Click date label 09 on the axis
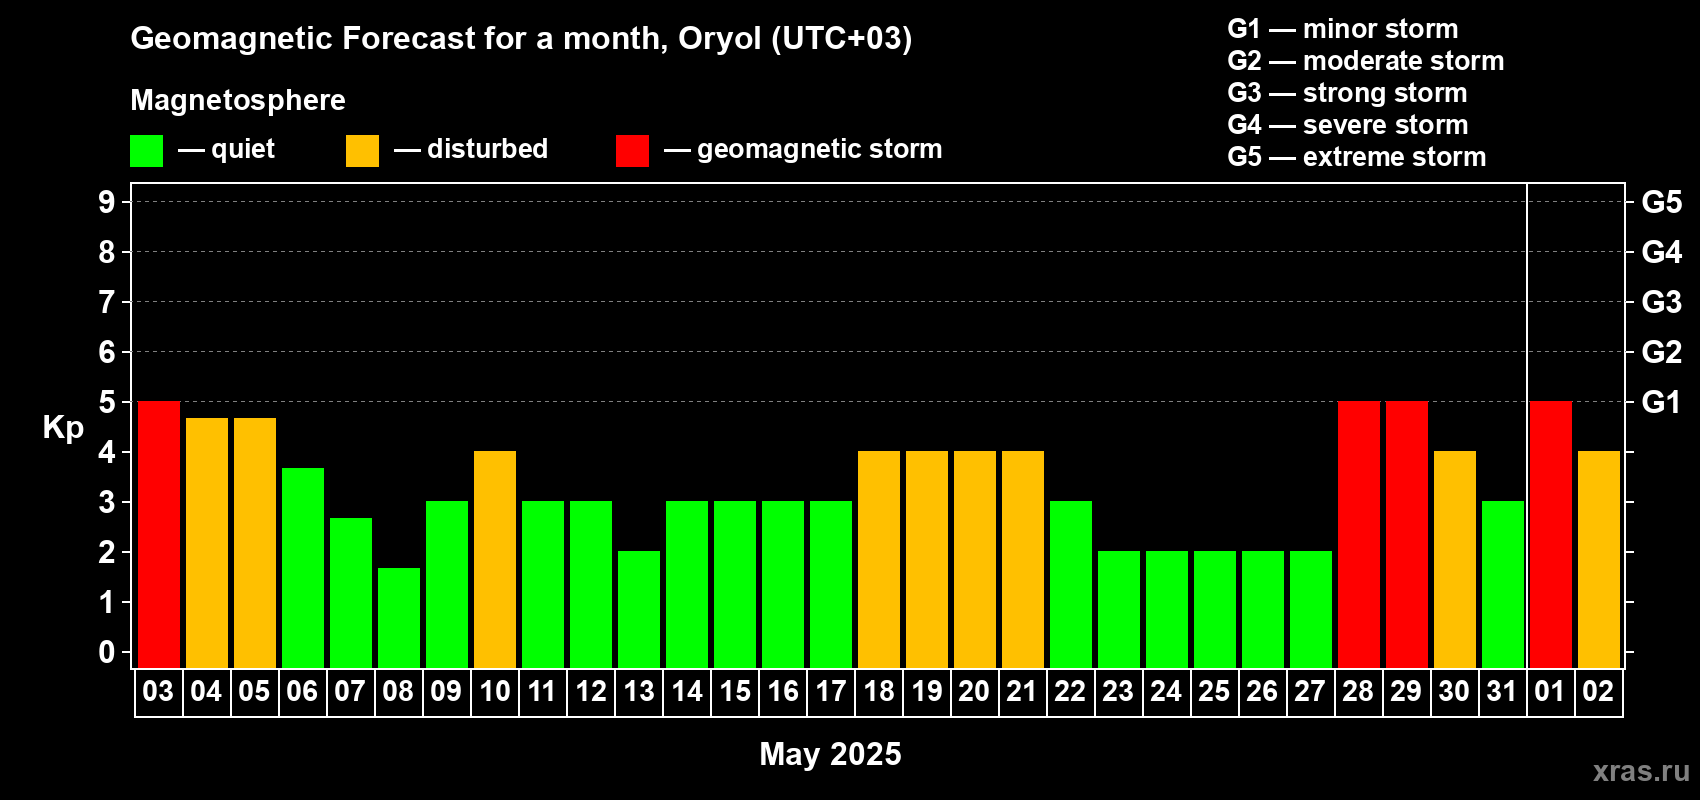 [446, 691]
